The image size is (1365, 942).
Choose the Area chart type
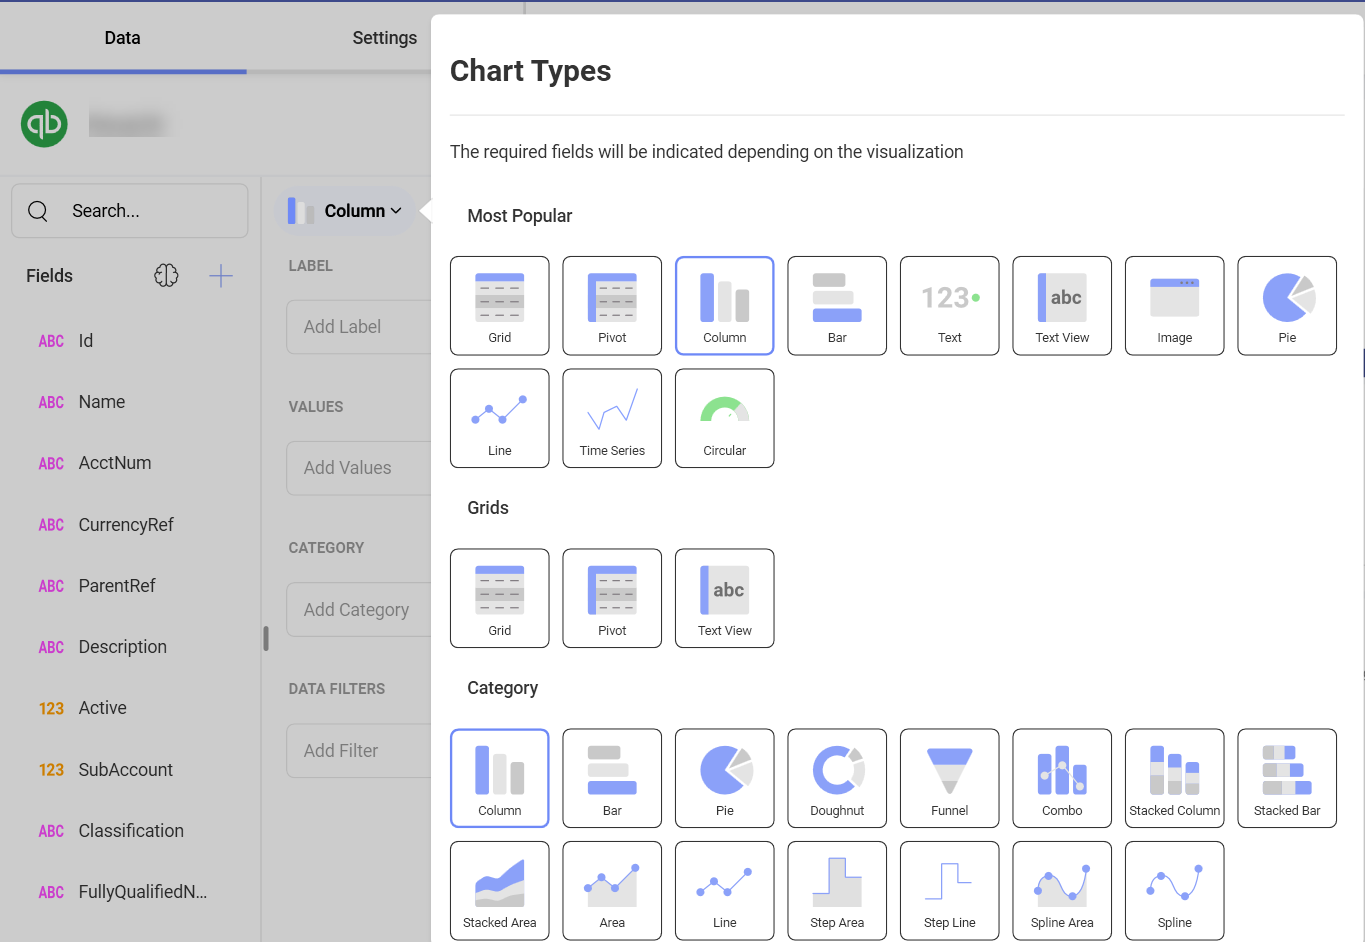click(612, 890)
